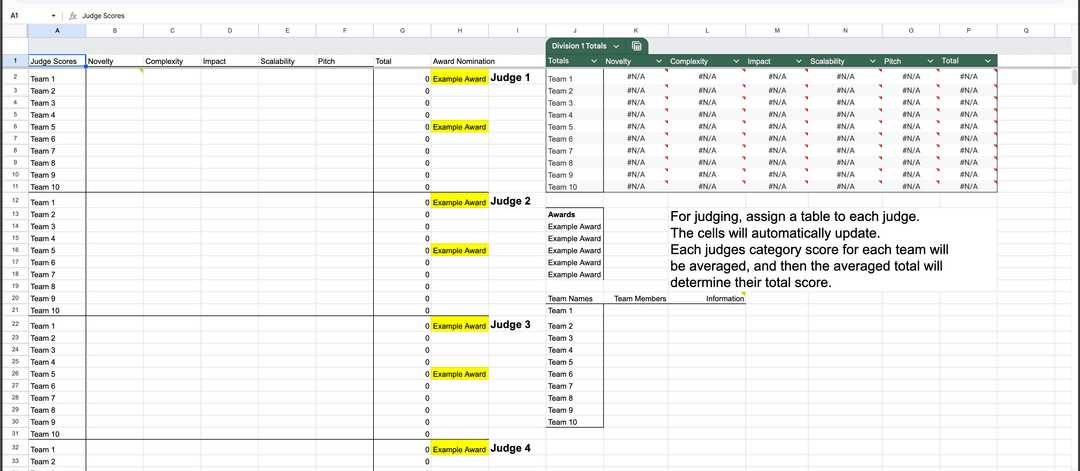Click the #N/A Novelty cell for Team 1

point(636,78)
